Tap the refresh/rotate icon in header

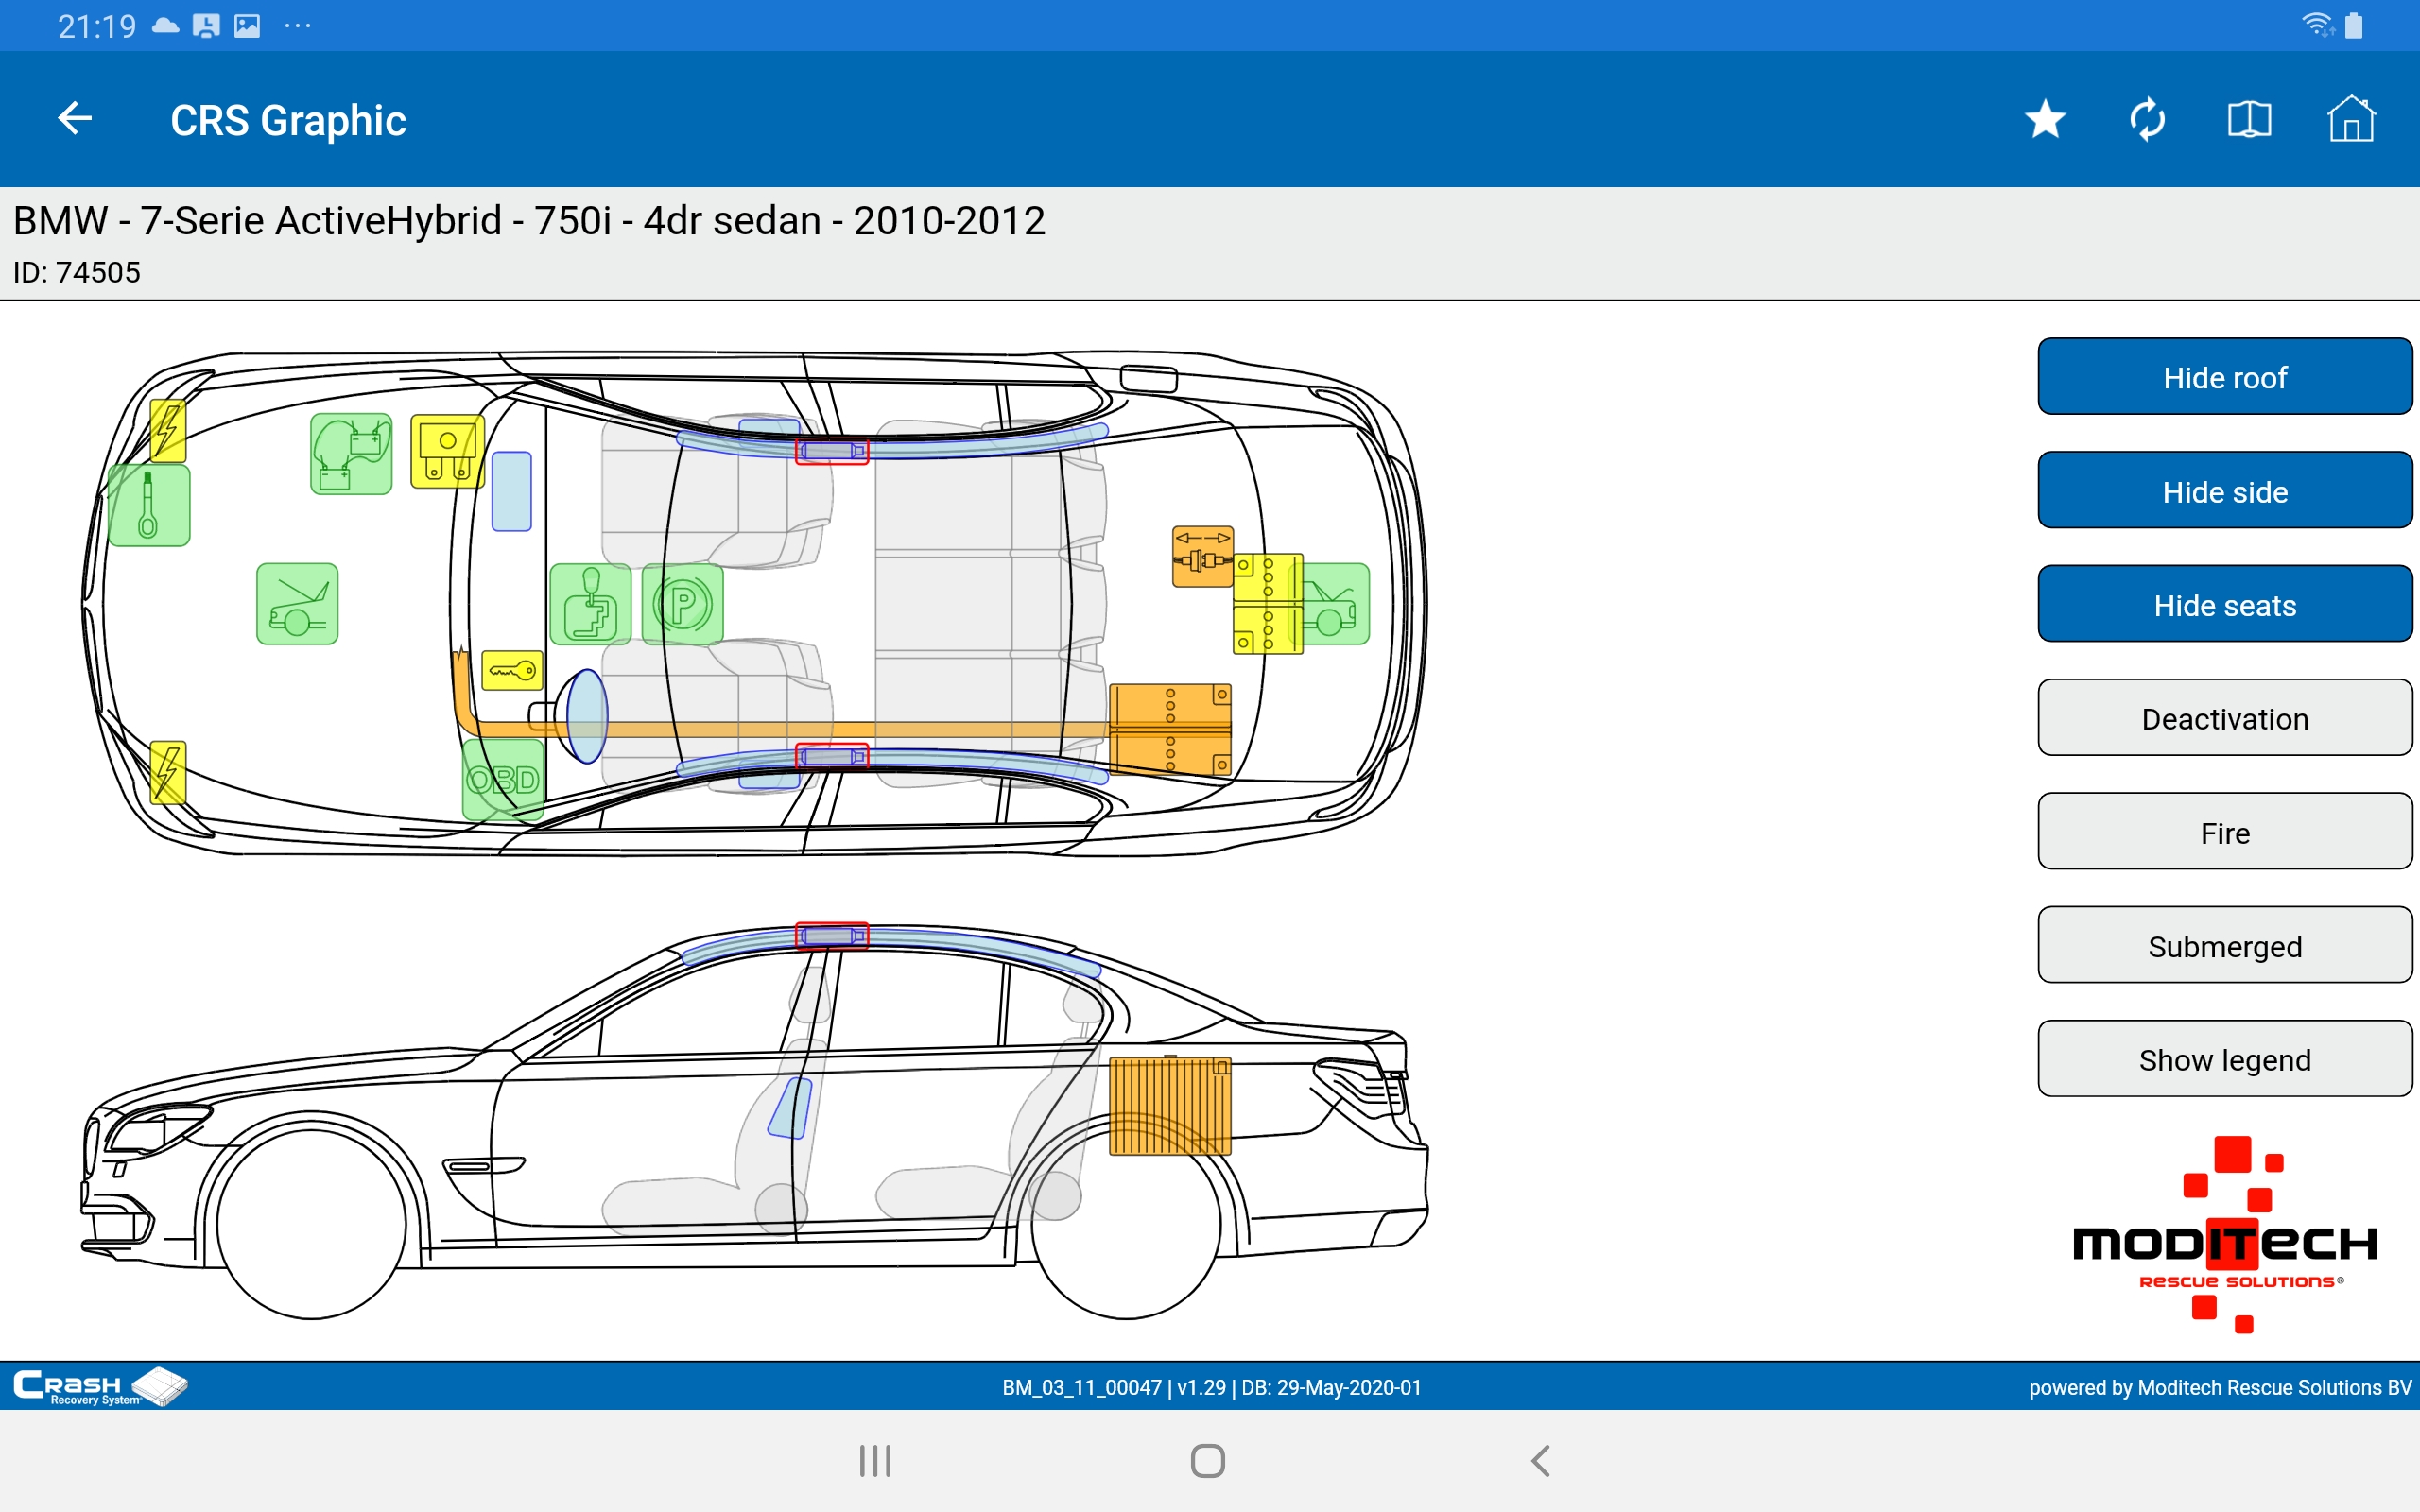(2147, 120)
